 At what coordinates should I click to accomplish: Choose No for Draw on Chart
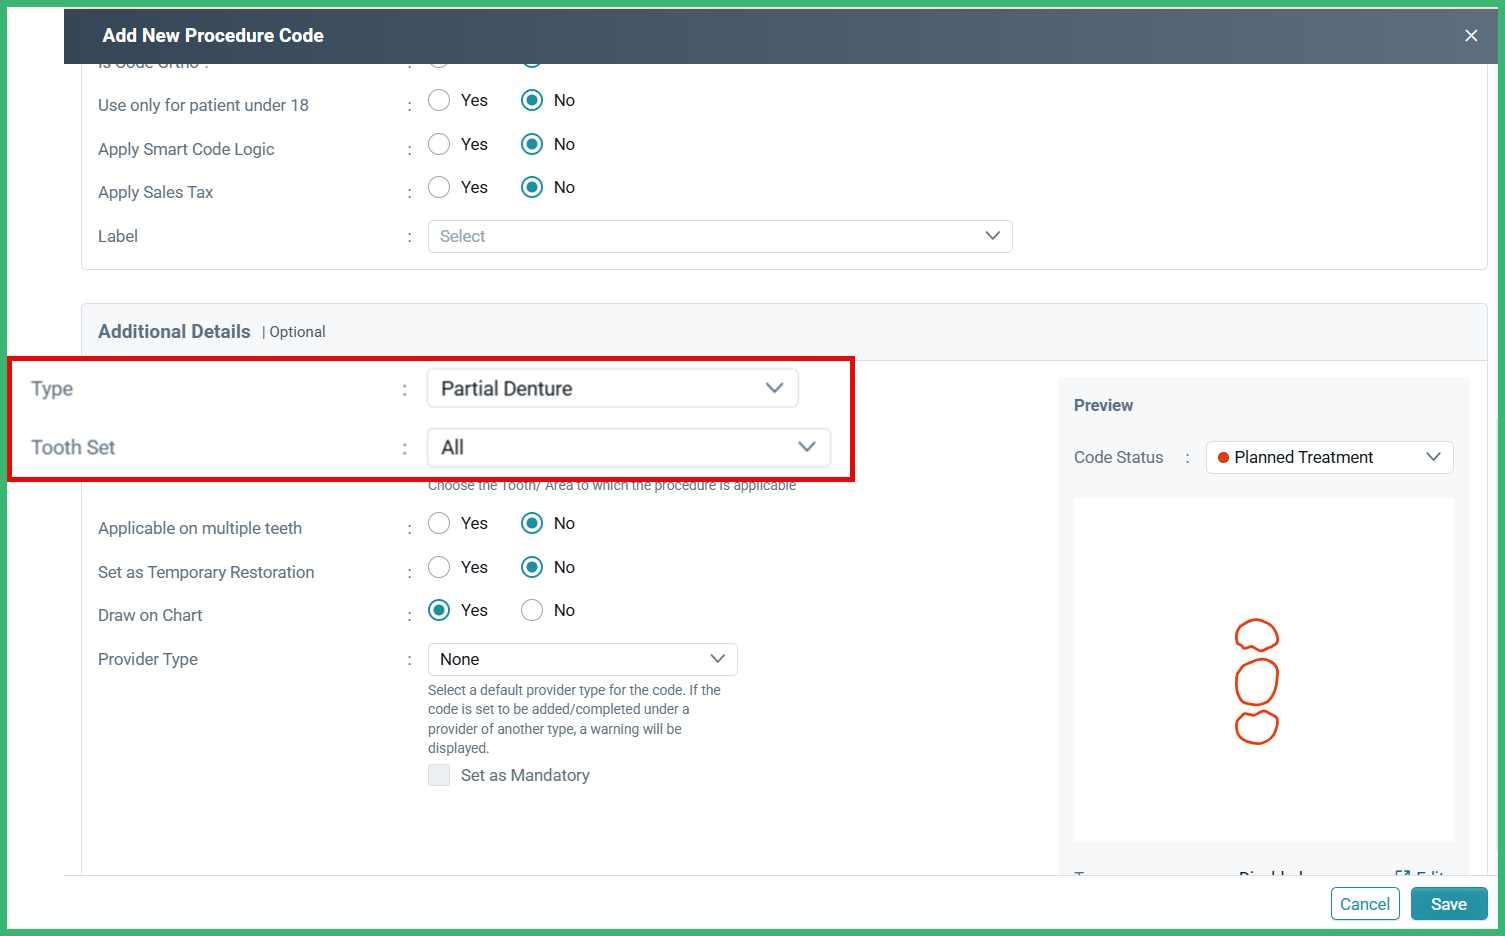pos(531,610)
